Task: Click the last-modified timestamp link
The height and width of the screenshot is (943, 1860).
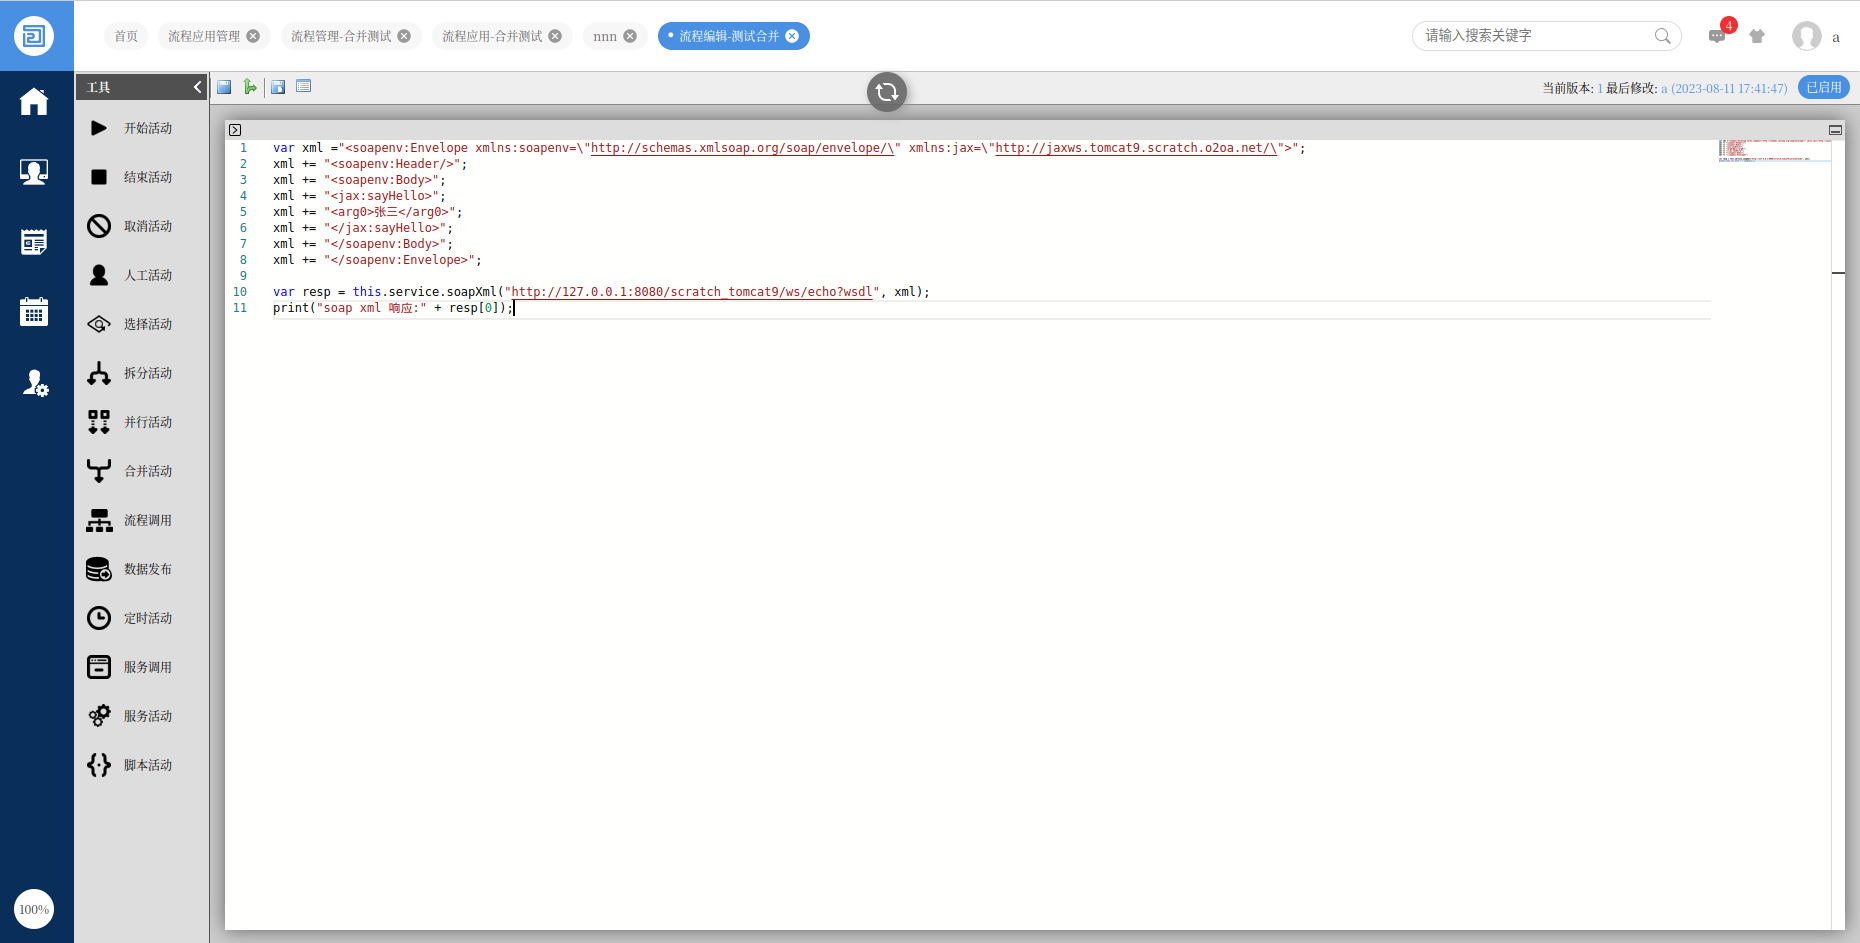Action: click(x=1724, y=88)
